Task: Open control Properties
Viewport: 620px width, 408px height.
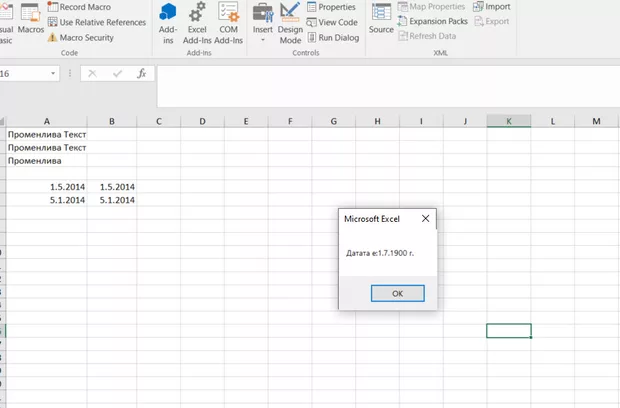Action: [x=331, y=7]
